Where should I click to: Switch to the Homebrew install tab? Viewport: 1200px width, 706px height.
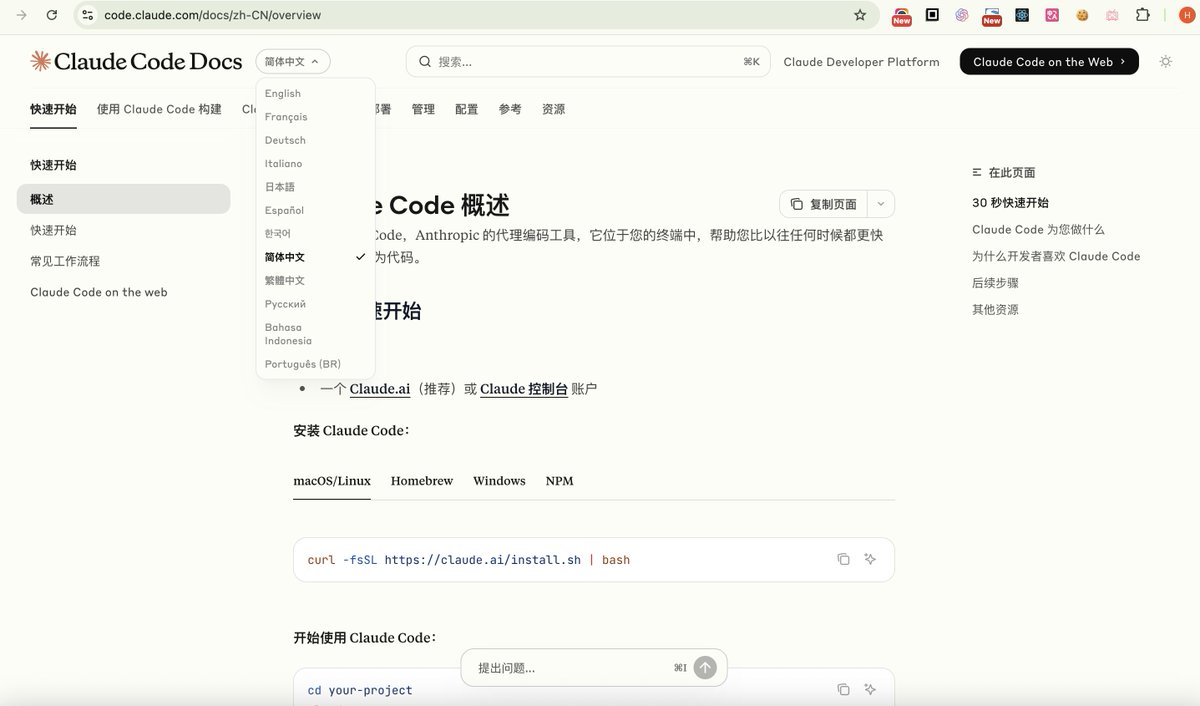422,481
